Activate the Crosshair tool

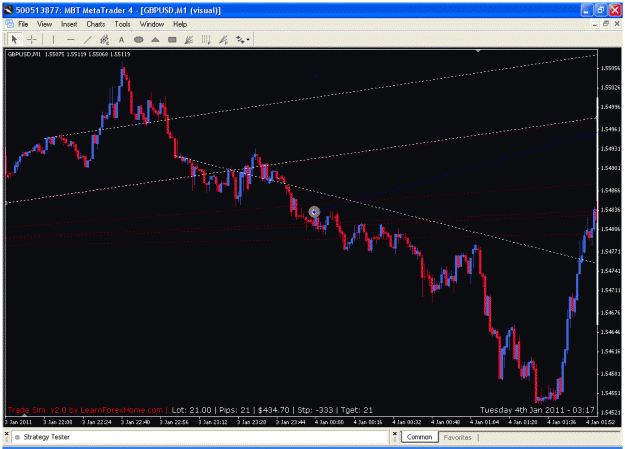tap(31, 39)
